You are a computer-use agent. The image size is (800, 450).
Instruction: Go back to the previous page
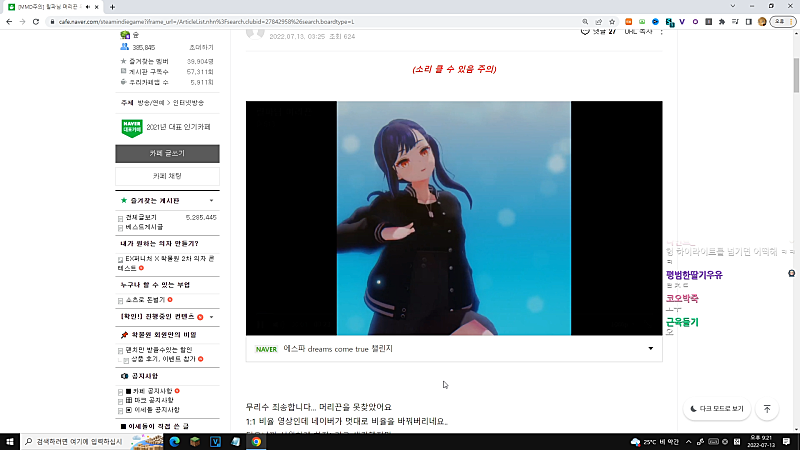pyautogui.click(x=9, y=22)
